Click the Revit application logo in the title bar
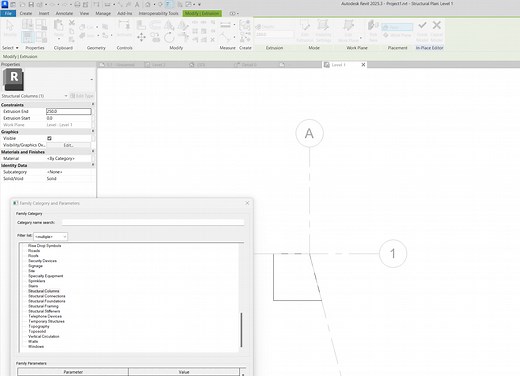520x376 pixels. click(5, 4)
